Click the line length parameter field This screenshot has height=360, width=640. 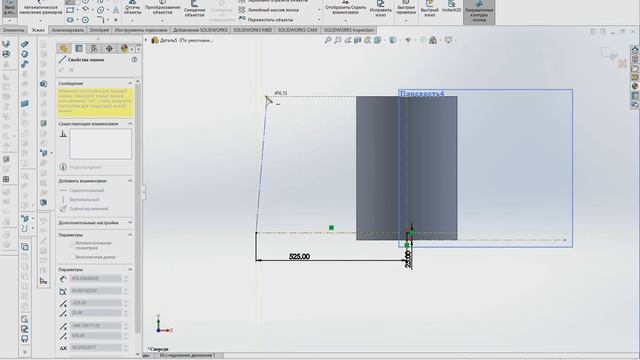(96, 278)
